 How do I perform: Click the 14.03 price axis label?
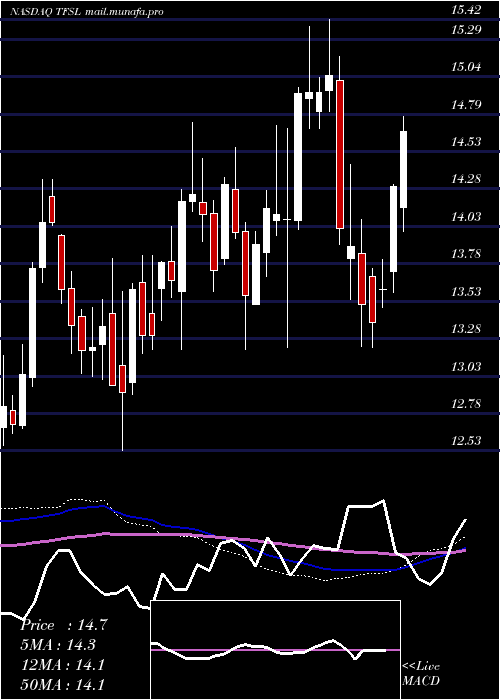pos(466,217)
